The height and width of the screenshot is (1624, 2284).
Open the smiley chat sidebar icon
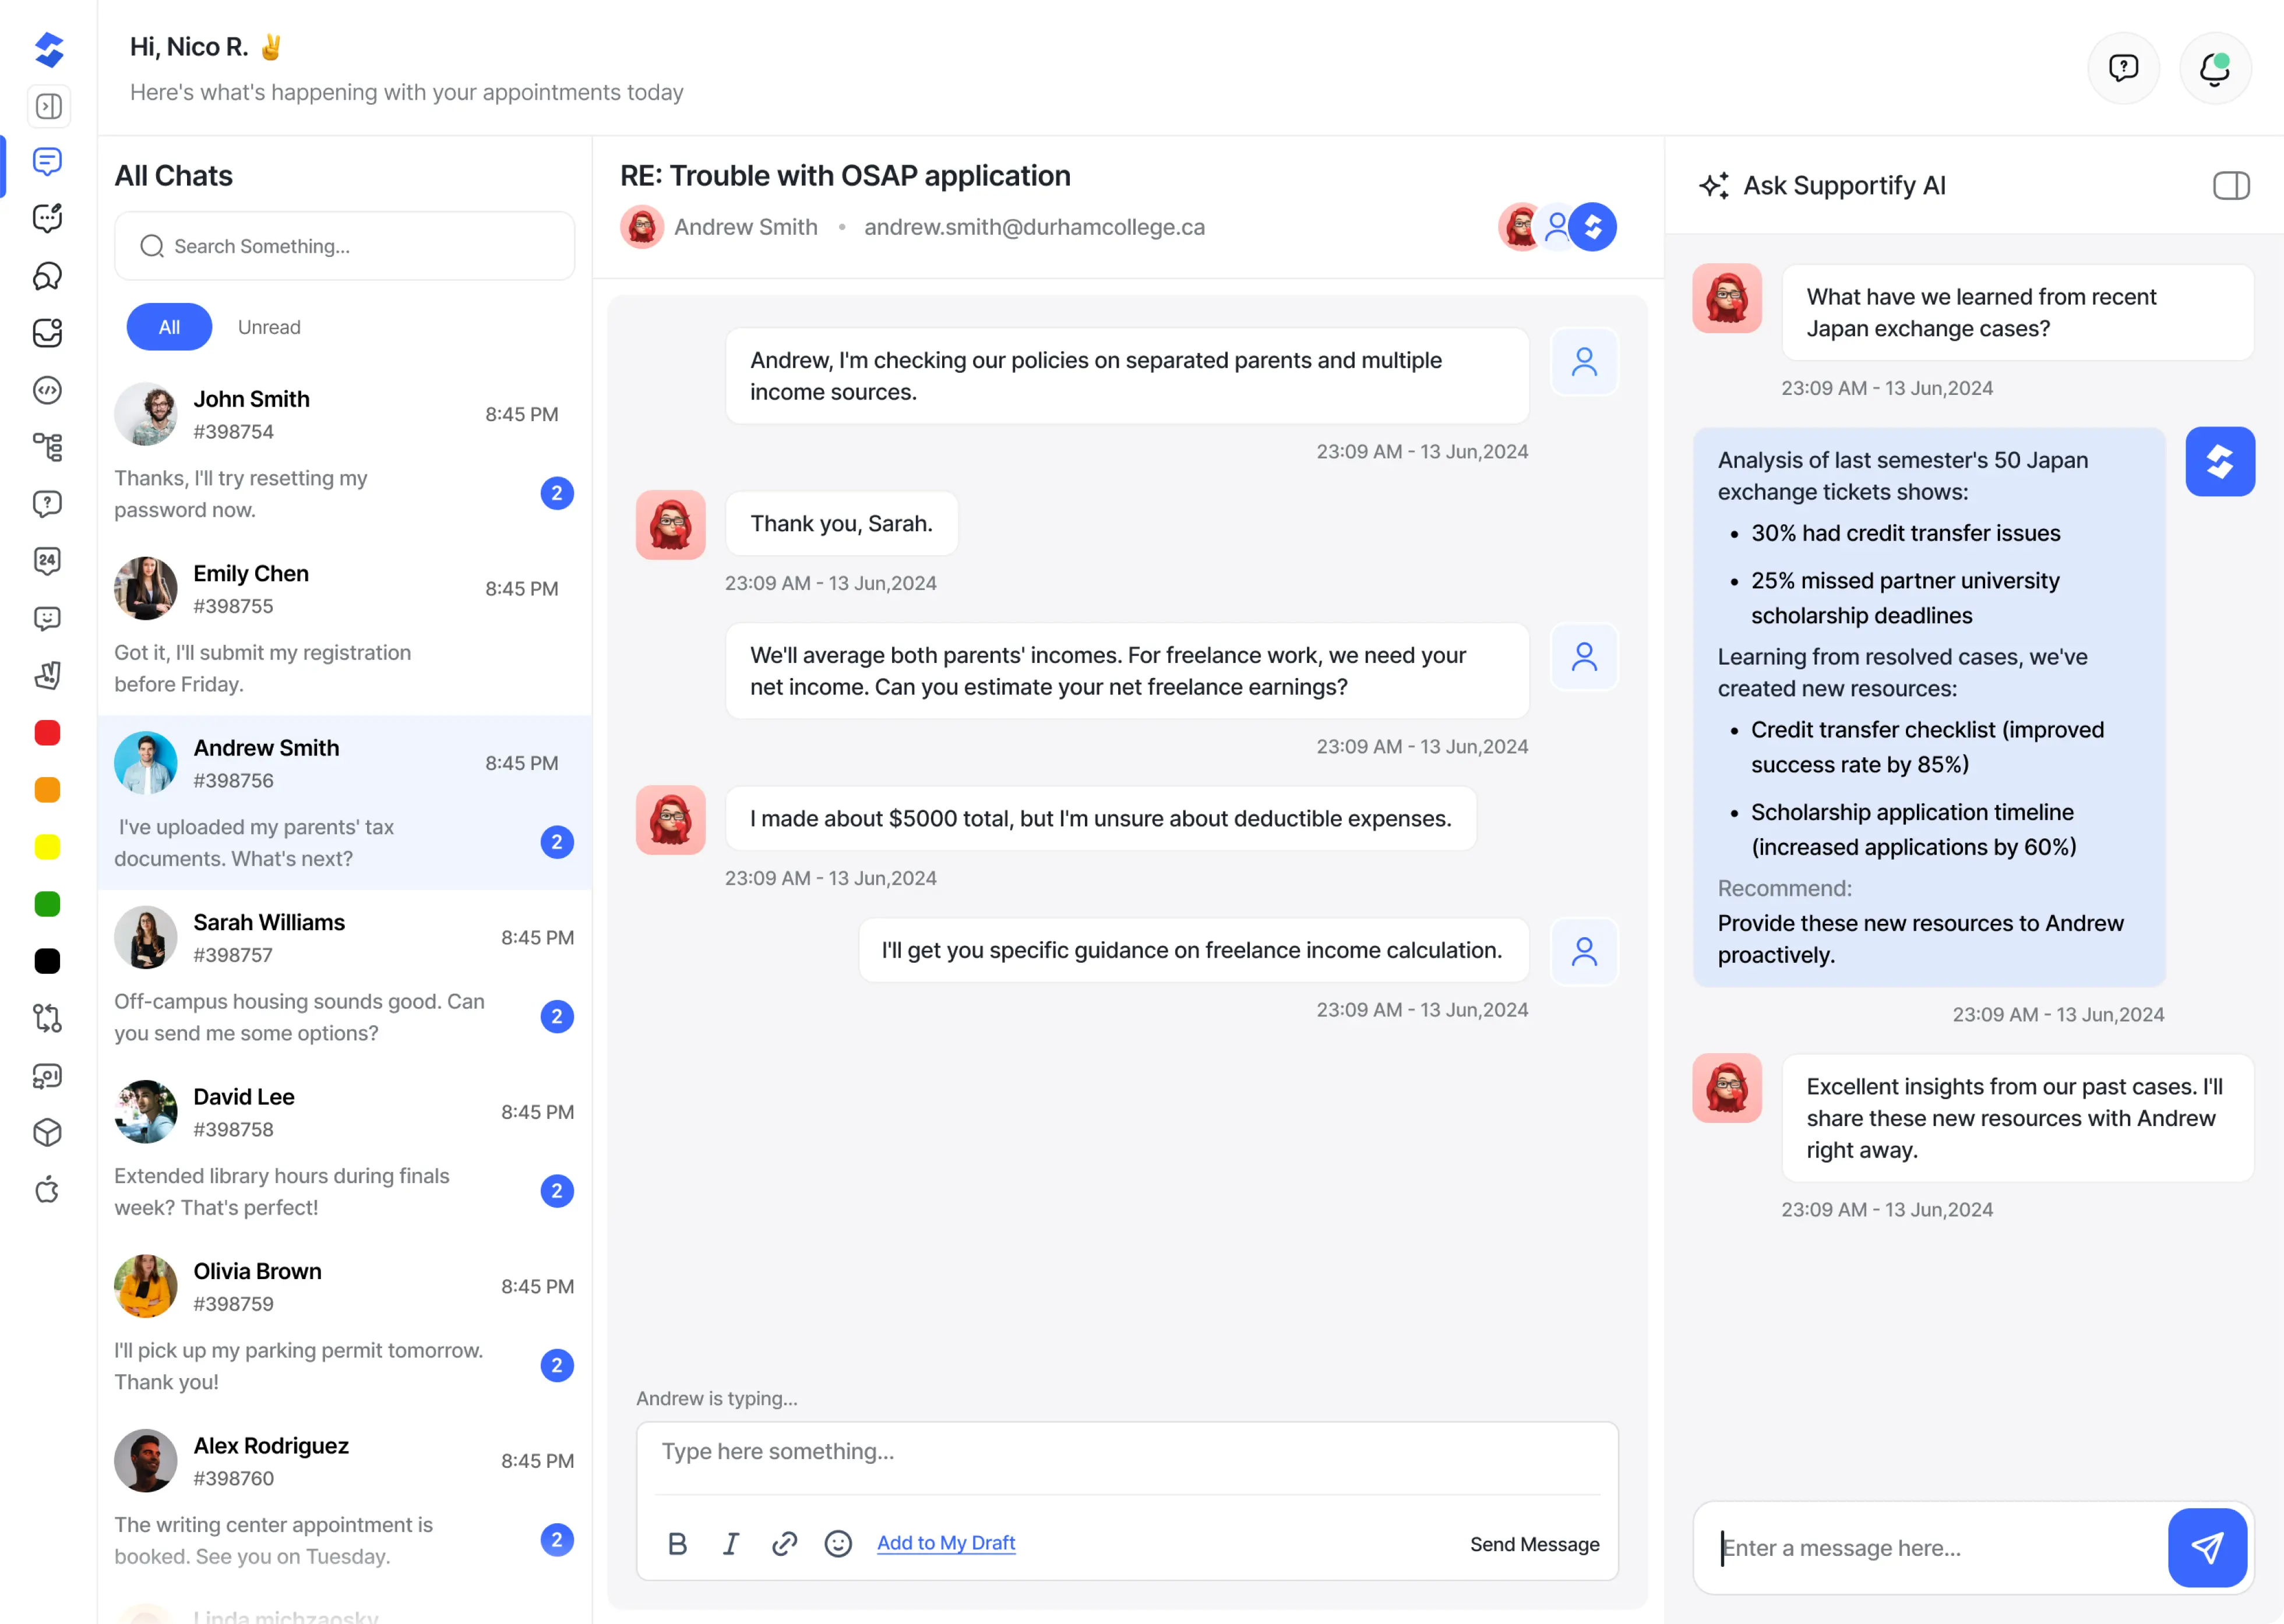pyautogui.click(x=47, y=618)
